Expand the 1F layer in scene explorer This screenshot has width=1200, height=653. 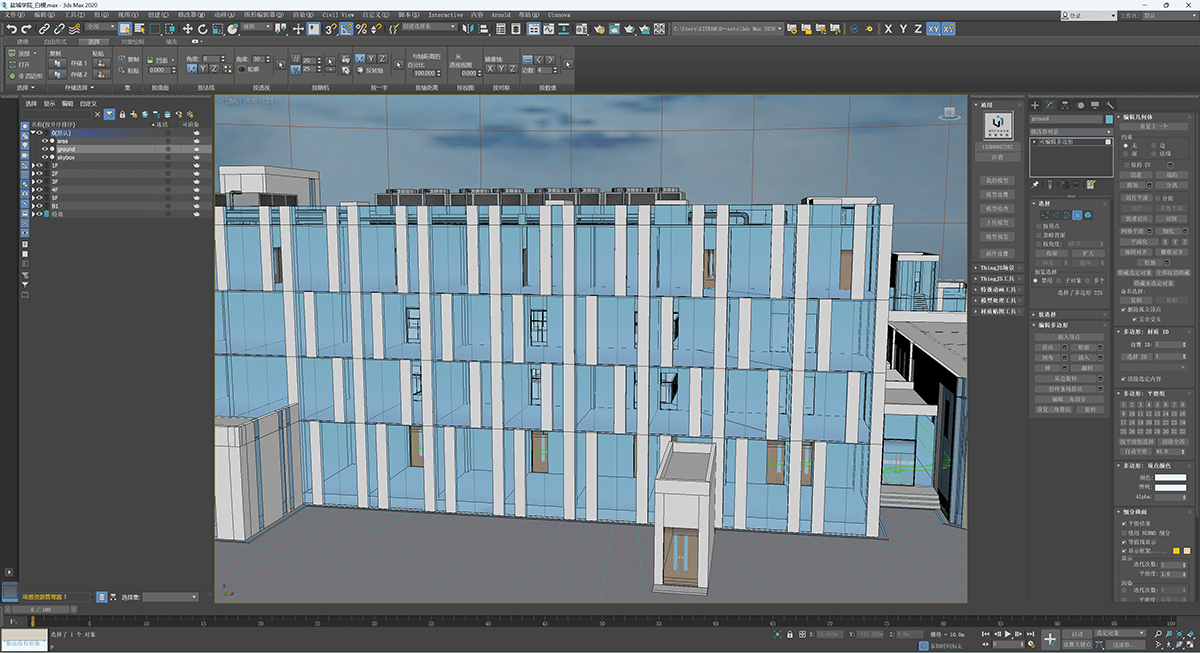pos(34,165)
